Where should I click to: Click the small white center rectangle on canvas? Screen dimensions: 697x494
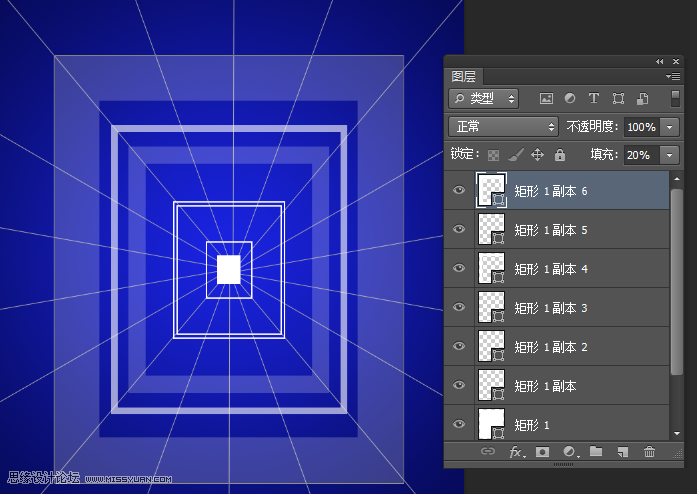click(228, 269)
